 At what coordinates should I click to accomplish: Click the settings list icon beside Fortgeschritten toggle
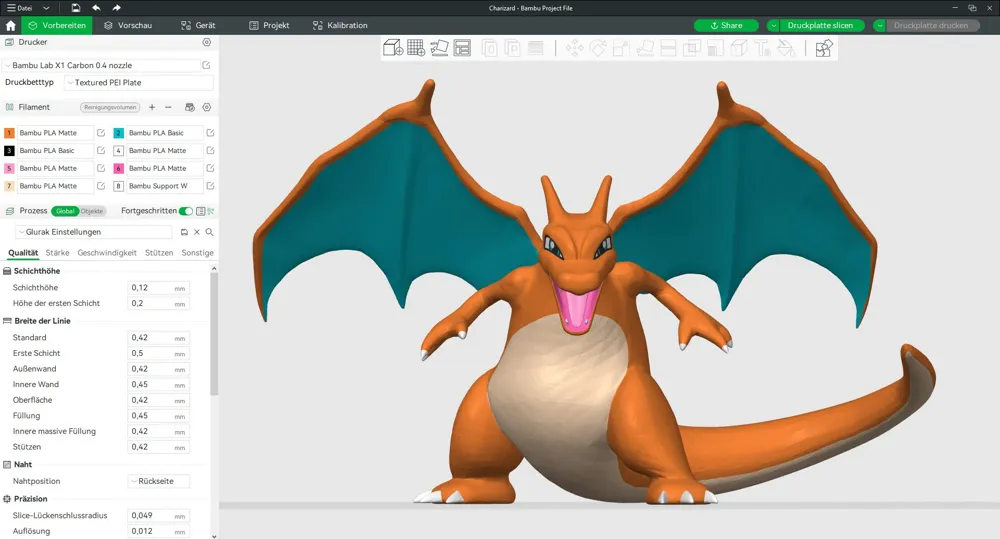coord(201,211)
